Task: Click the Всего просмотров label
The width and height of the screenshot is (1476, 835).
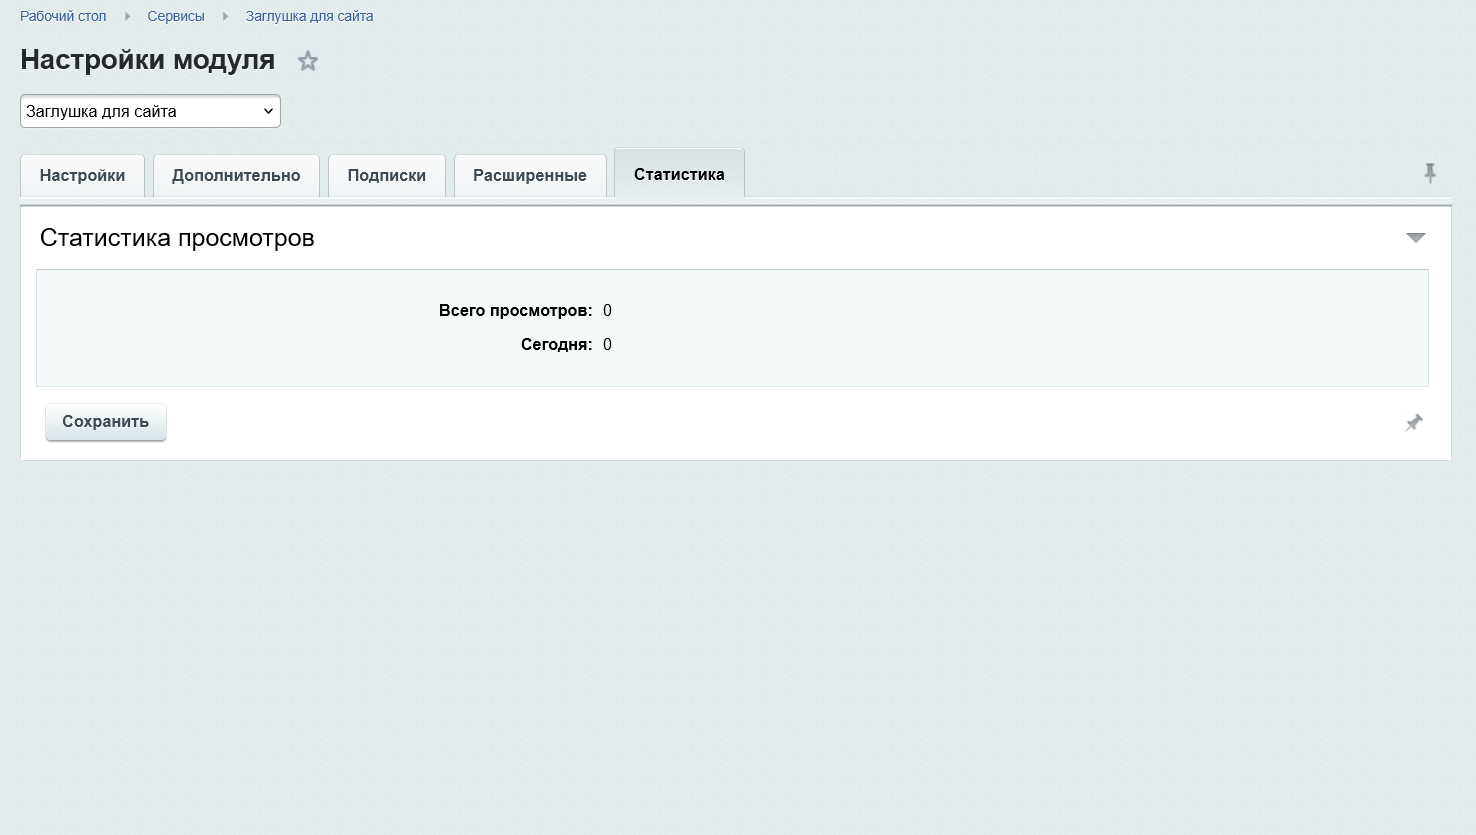Action: (515, 310)
